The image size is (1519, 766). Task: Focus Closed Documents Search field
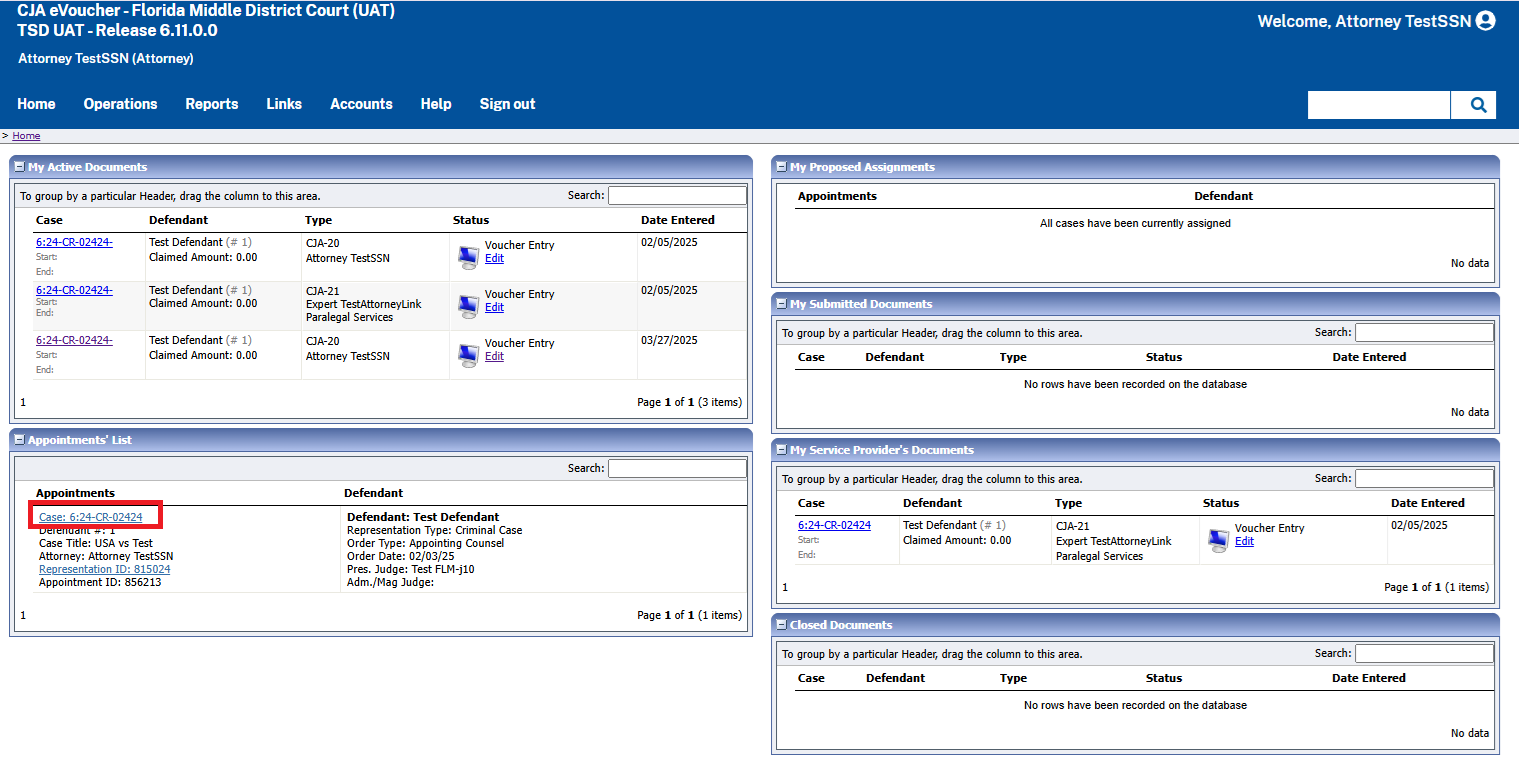(1424, 653)
